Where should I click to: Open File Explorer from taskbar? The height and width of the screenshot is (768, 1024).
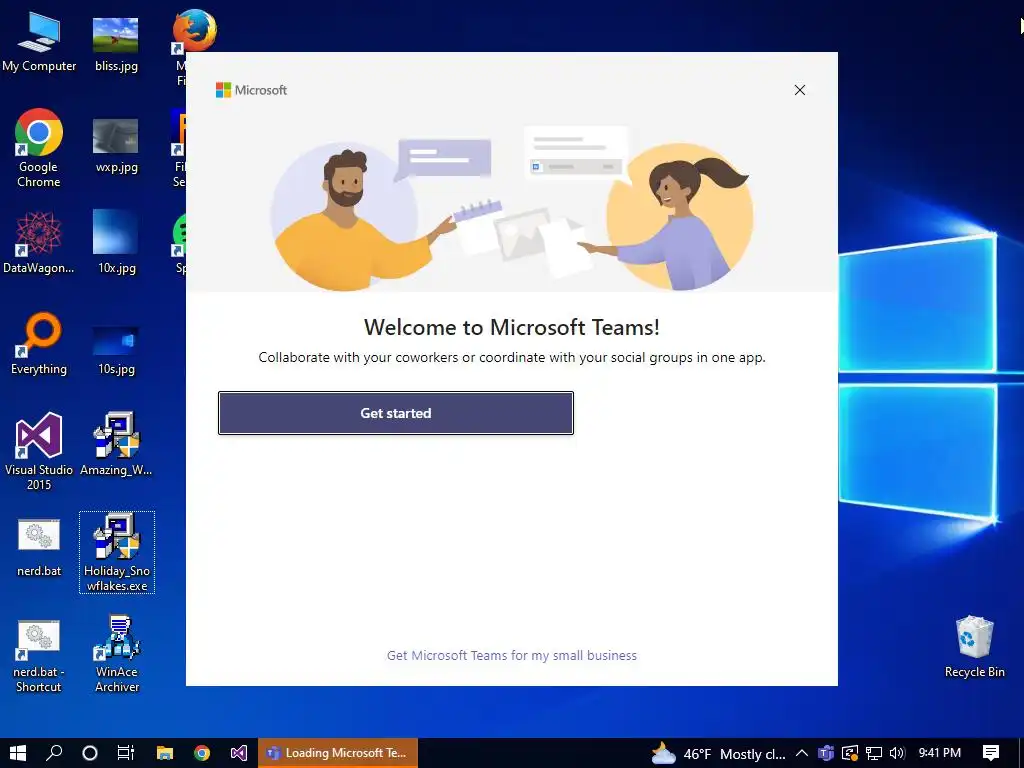point(165,753)
